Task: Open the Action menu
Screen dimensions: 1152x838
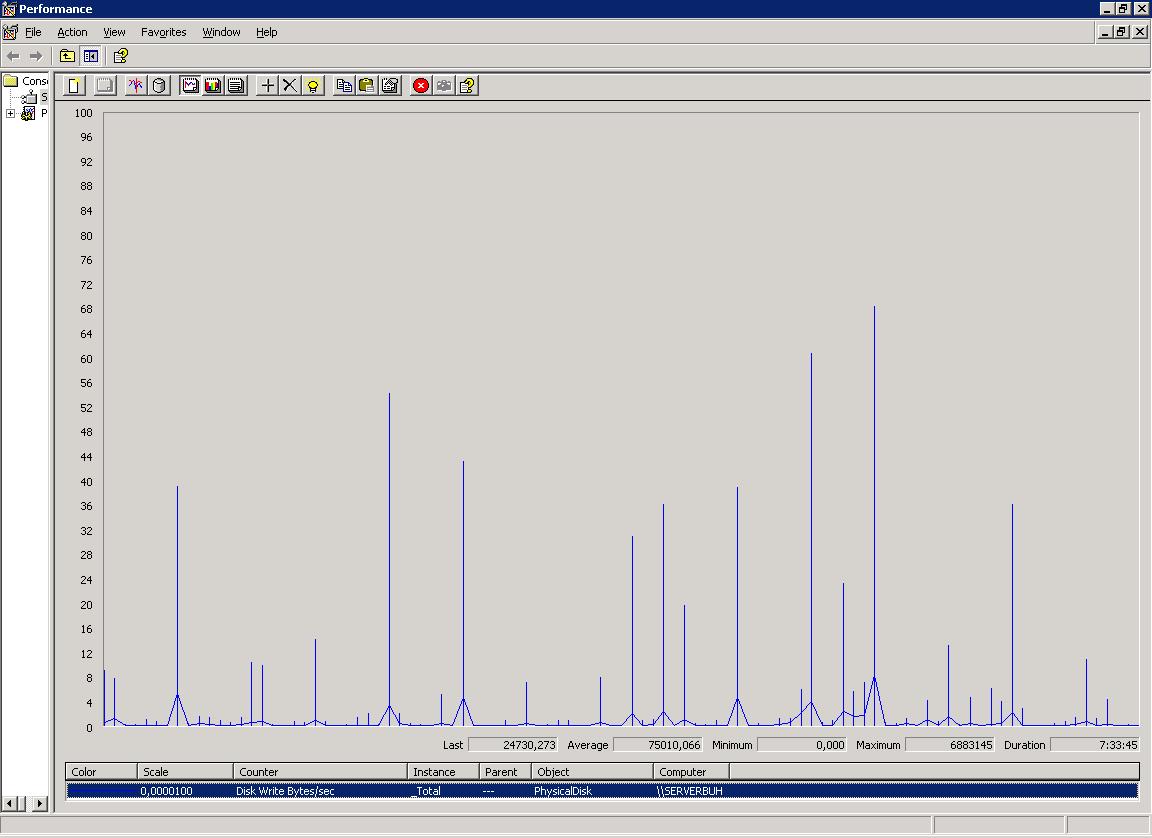Action: [72, 32]
